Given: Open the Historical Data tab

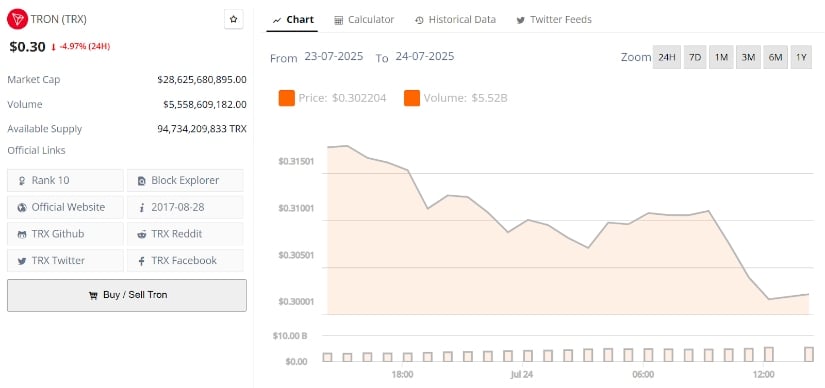Looking at the screenshot, I should pyautogui.click(x=455, y=20).
